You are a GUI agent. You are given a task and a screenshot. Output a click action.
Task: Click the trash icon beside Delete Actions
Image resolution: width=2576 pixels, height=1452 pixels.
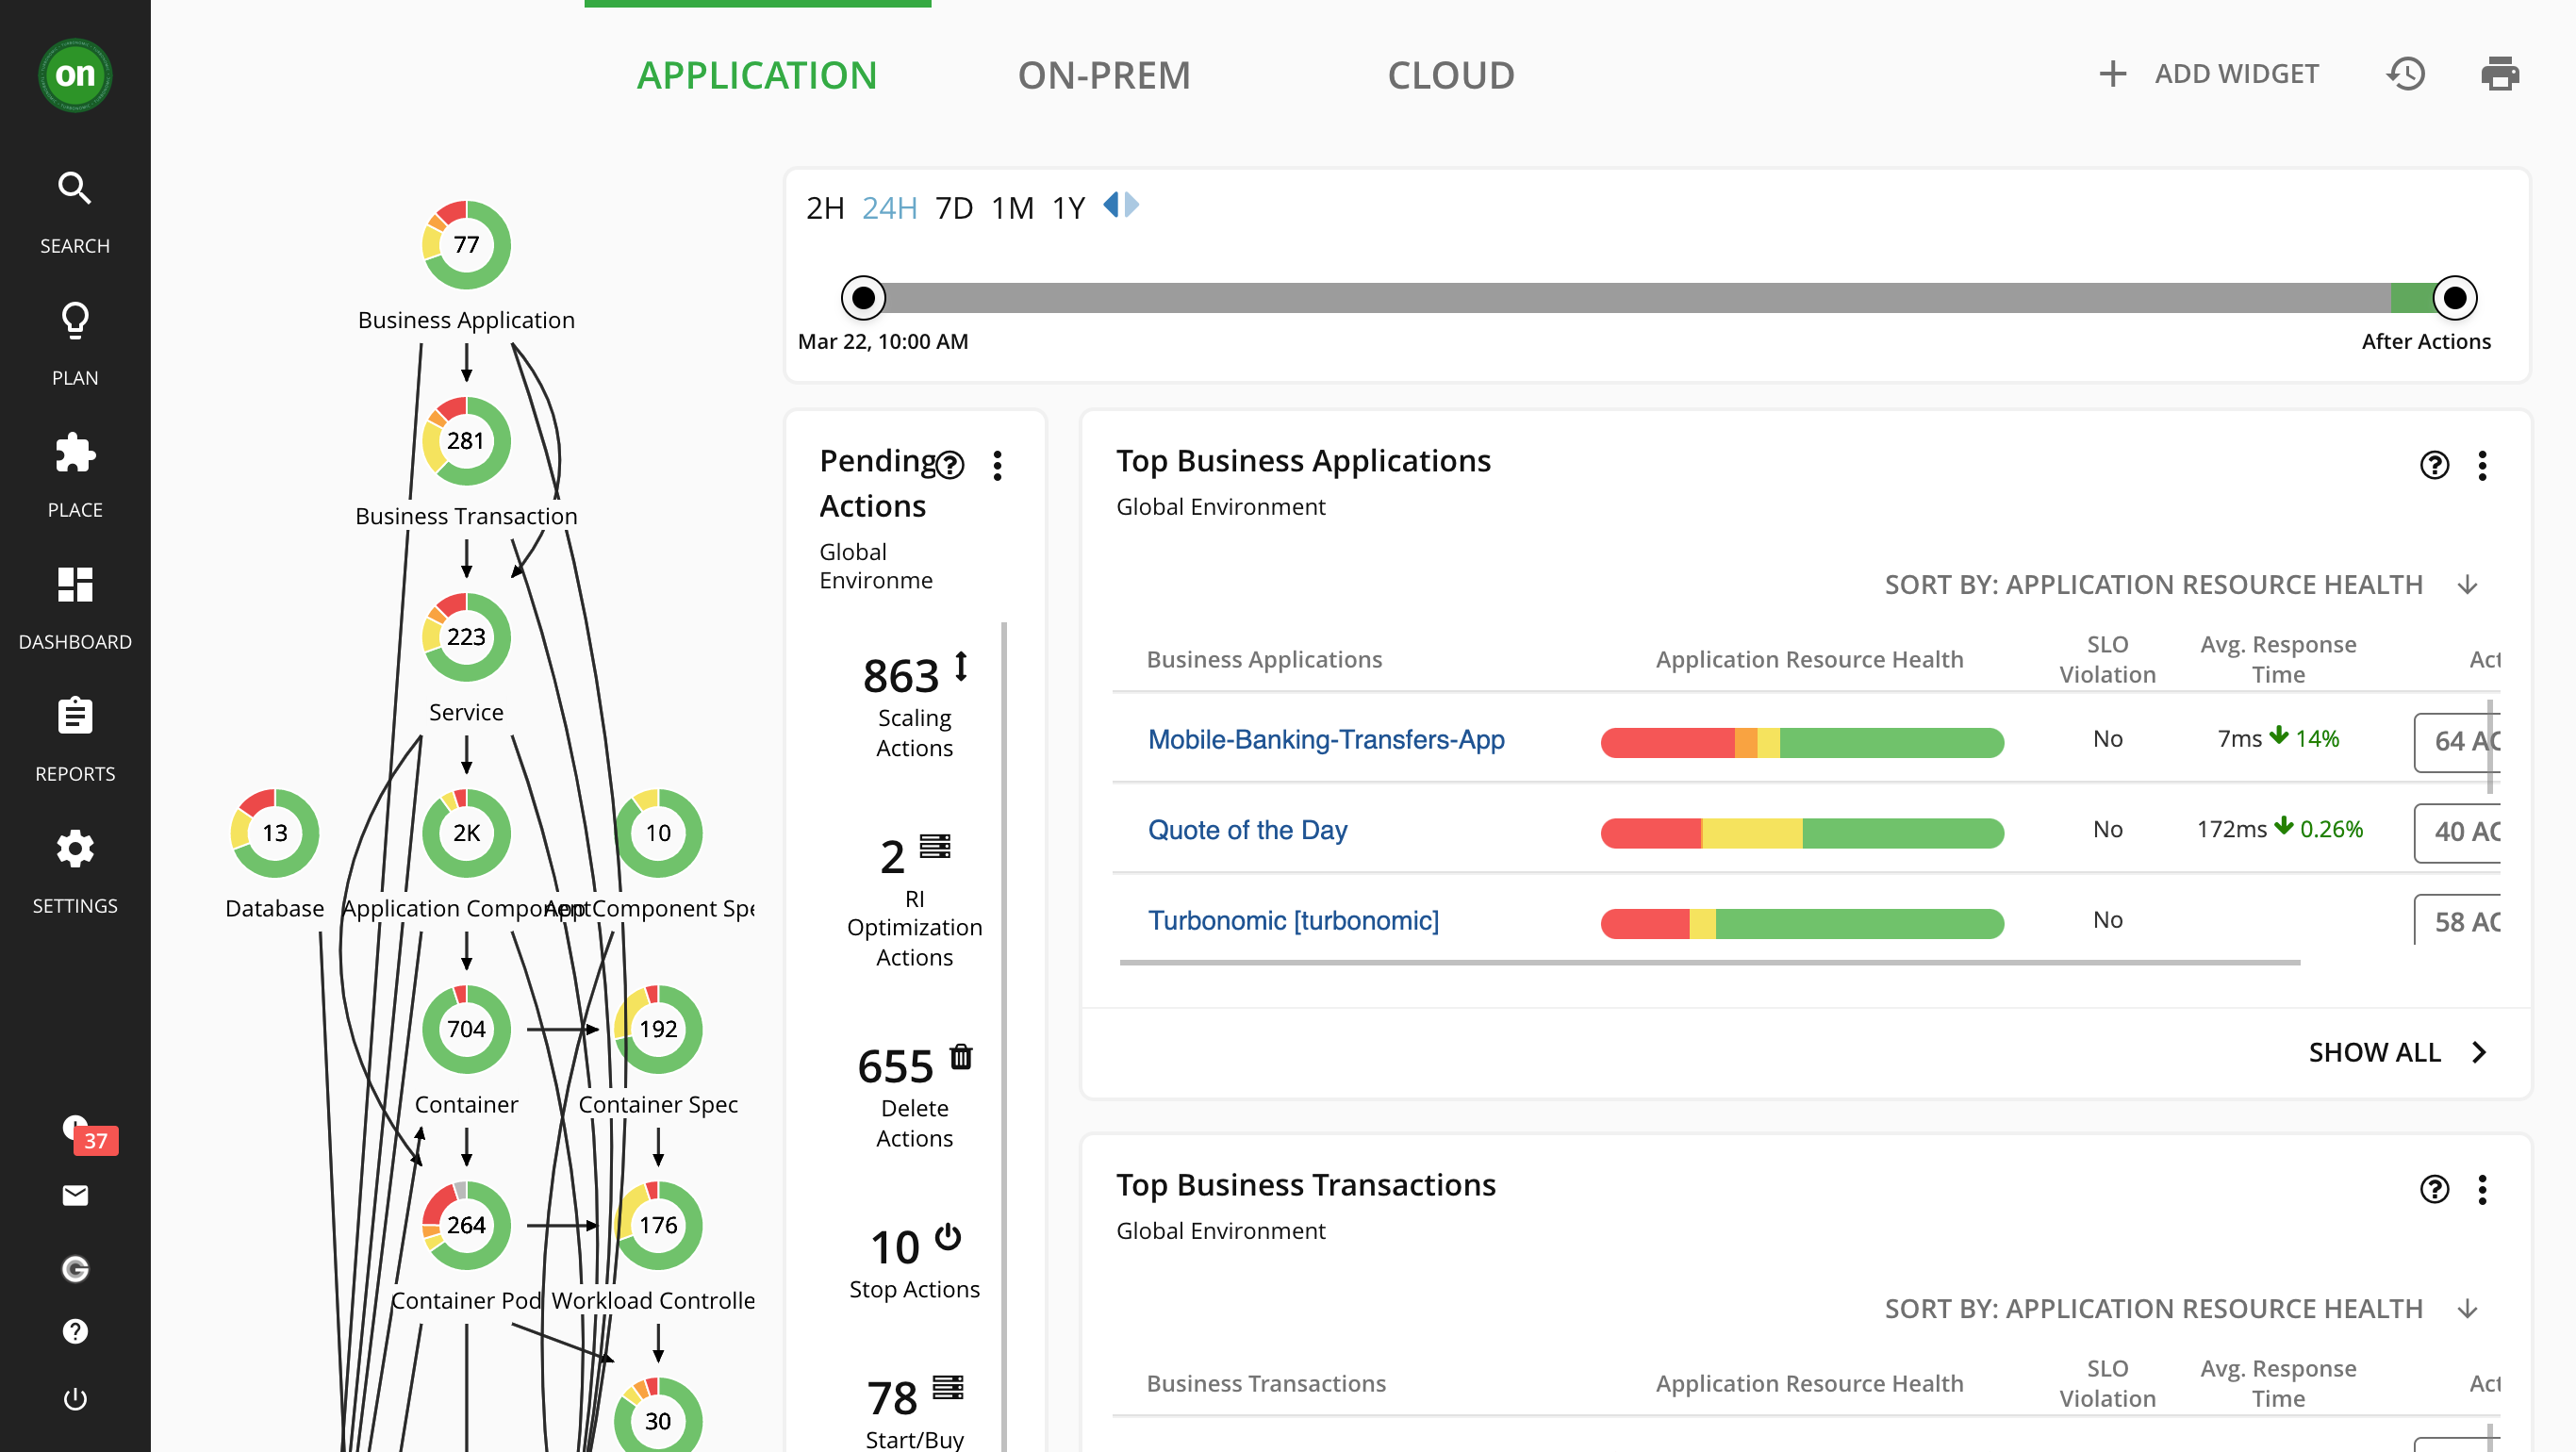pyautogui.click(x=960, y=1057)
